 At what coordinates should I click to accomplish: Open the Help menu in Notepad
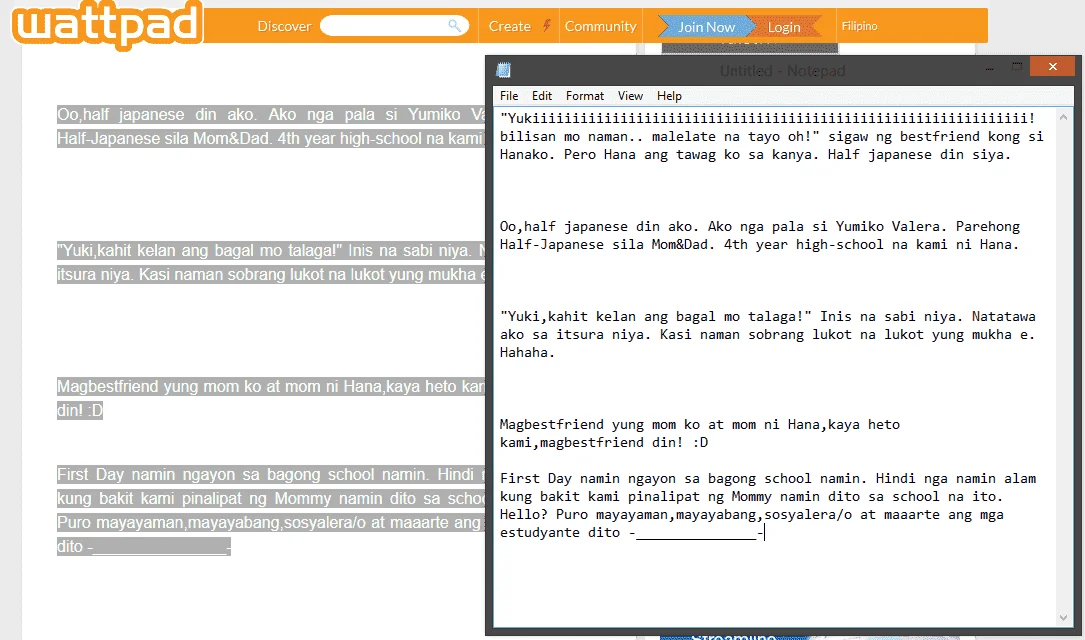click(669, 95)
